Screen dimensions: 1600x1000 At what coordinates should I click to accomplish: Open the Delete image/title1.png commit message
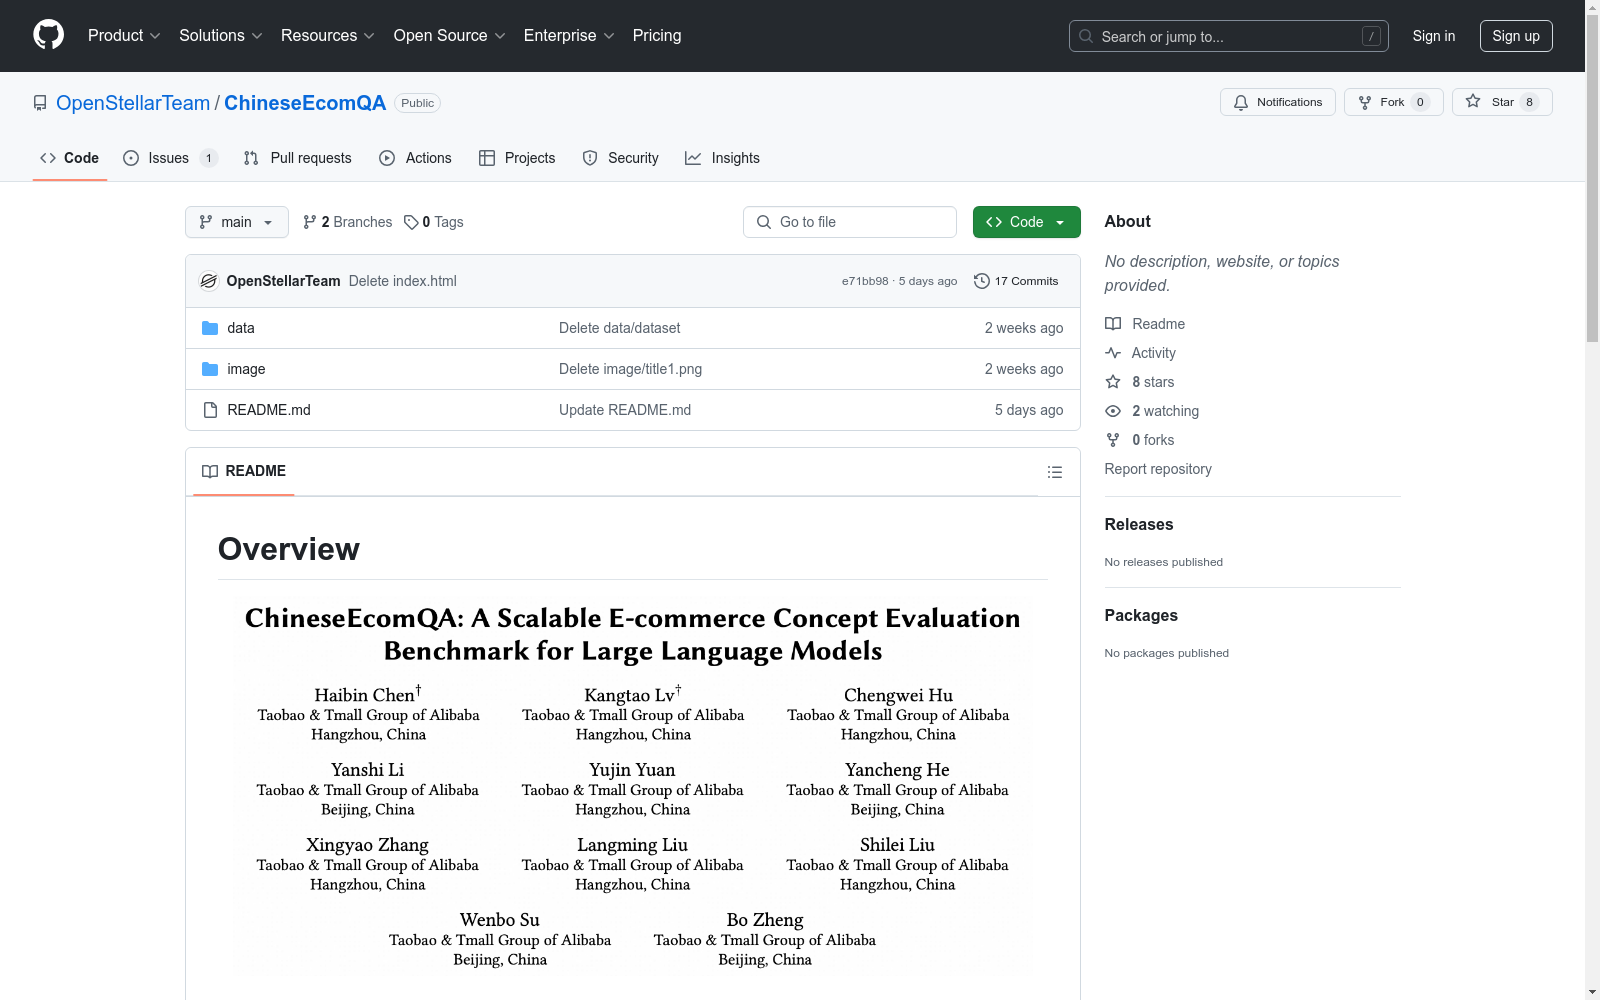[631, 369]
